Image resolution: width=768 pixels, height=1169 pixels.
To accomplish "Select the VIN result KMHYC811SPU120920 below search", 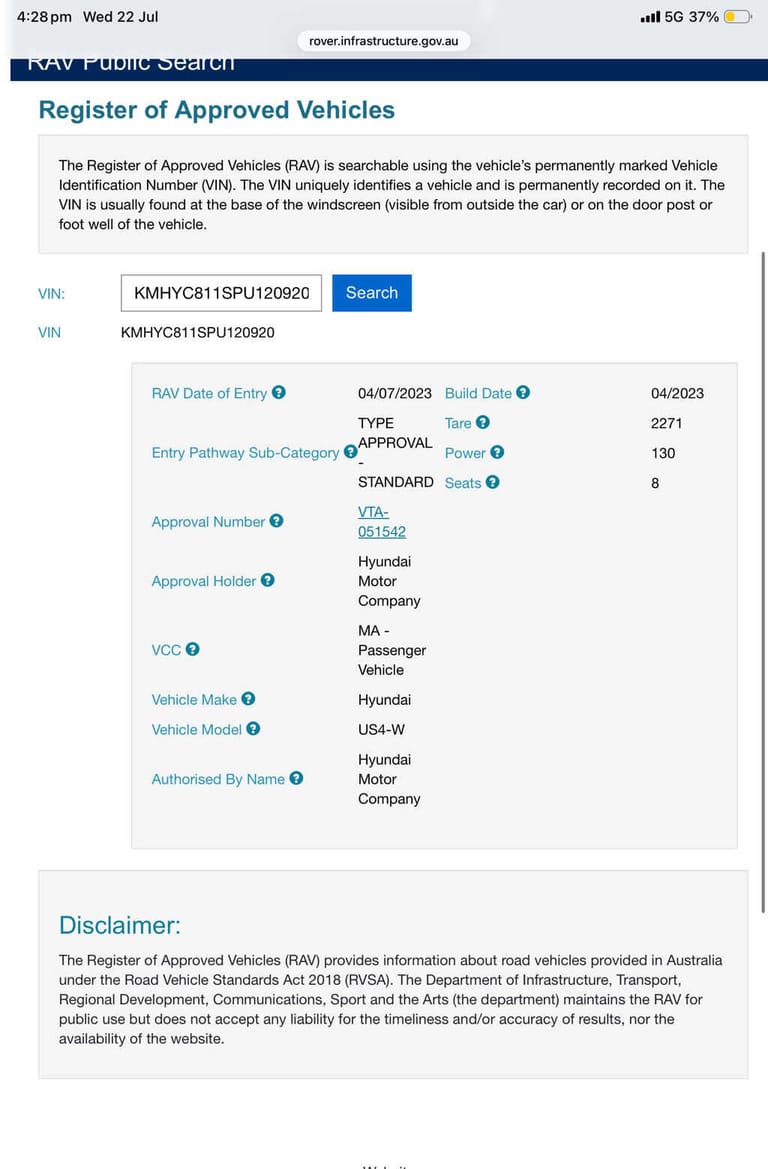I will pos(198,332).
